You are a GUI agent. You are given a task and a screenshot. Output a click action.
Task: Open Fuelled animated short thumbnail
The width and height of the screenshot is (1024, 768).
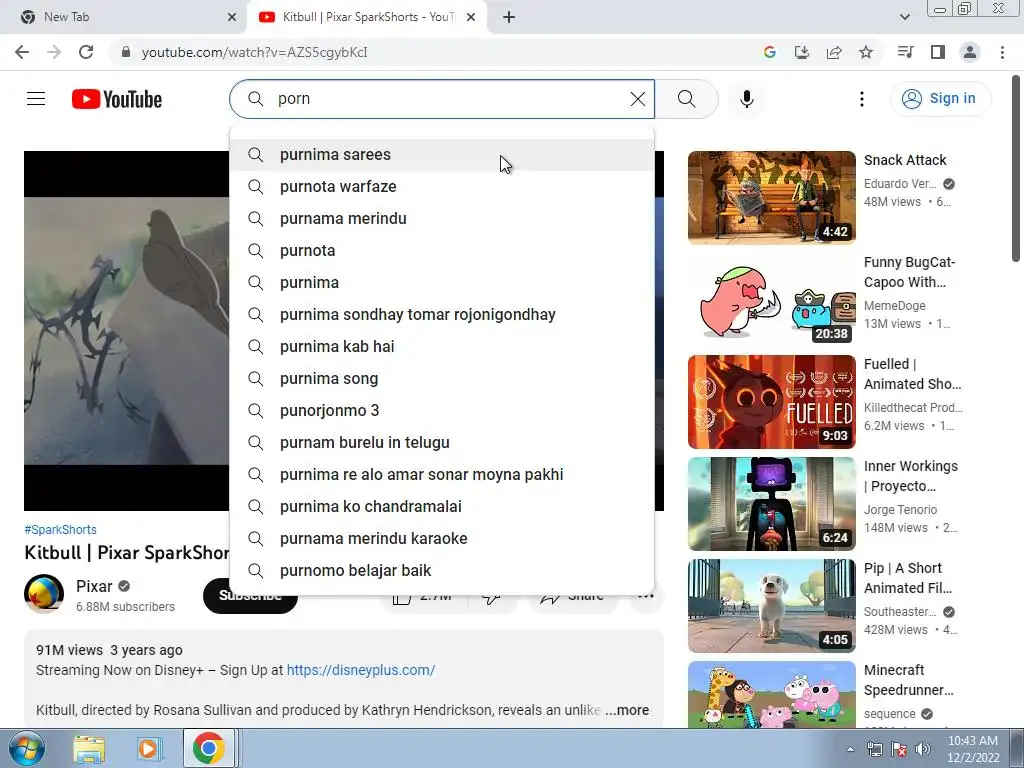(771, 402)
